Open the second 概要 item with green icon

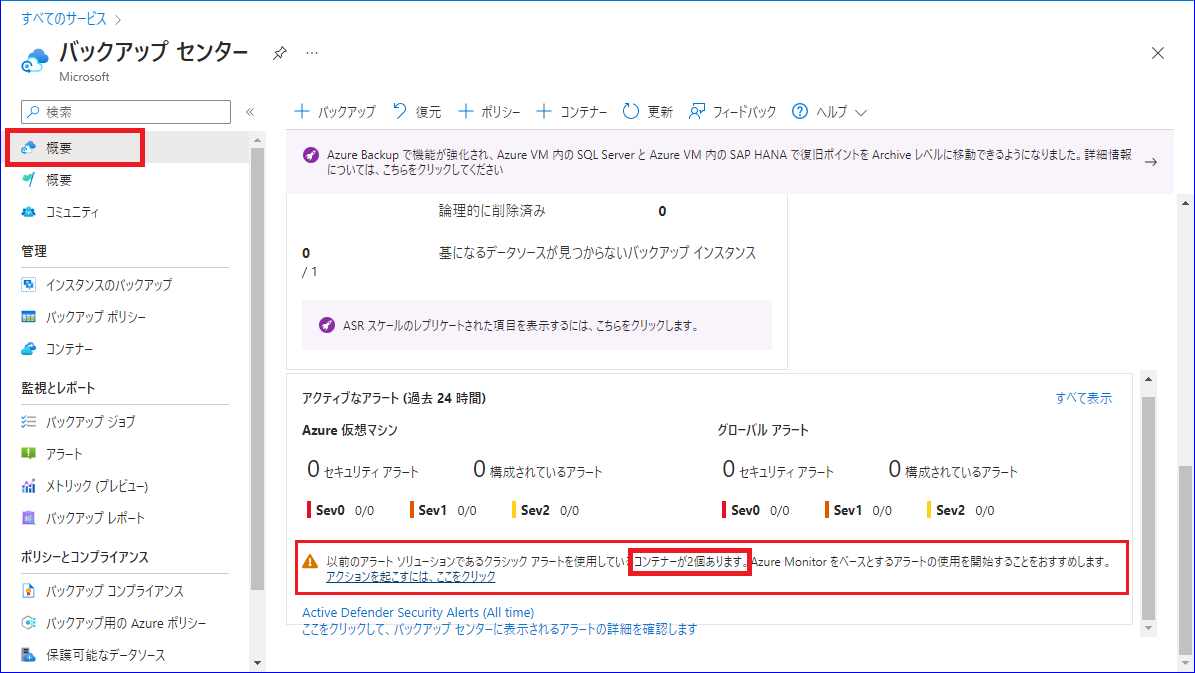tap(58, 180)
